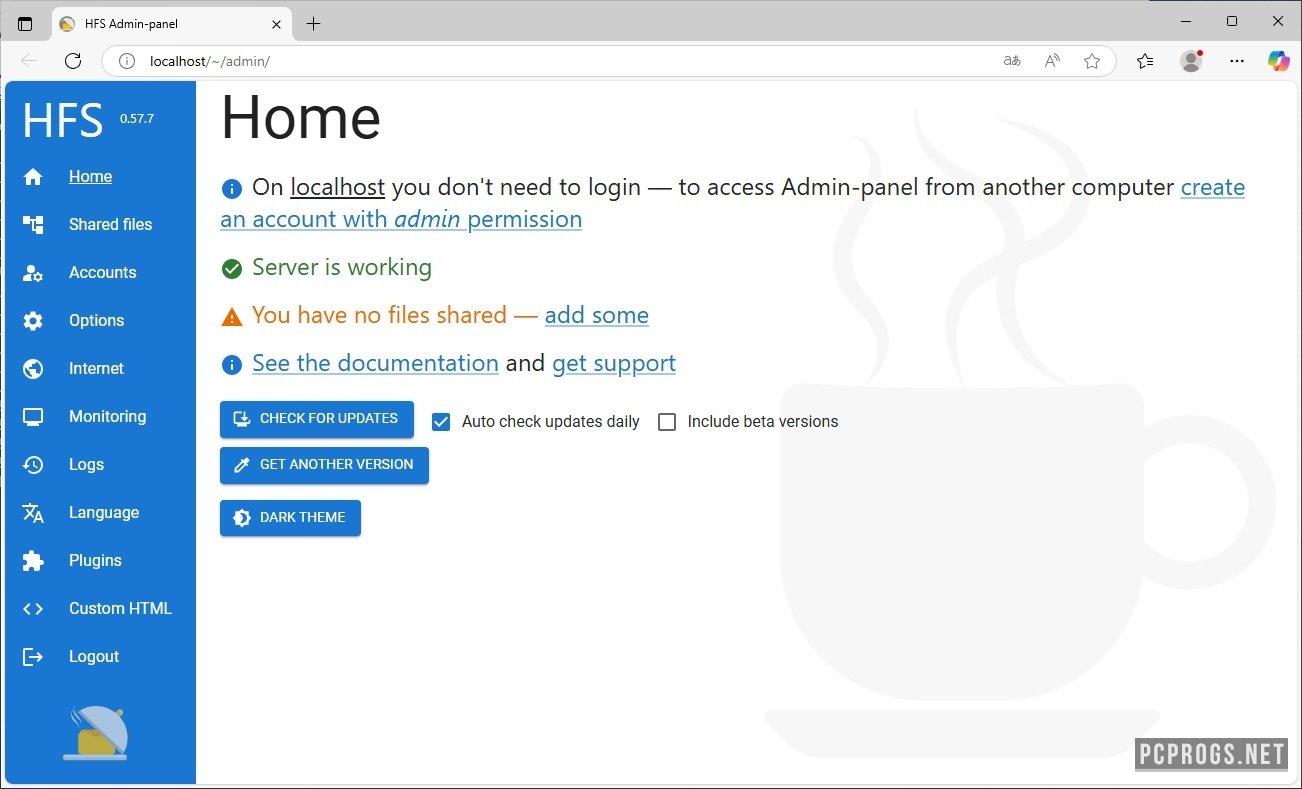Click the underlined 'localhost' text
1302x789 pixels.
point(338,188)
